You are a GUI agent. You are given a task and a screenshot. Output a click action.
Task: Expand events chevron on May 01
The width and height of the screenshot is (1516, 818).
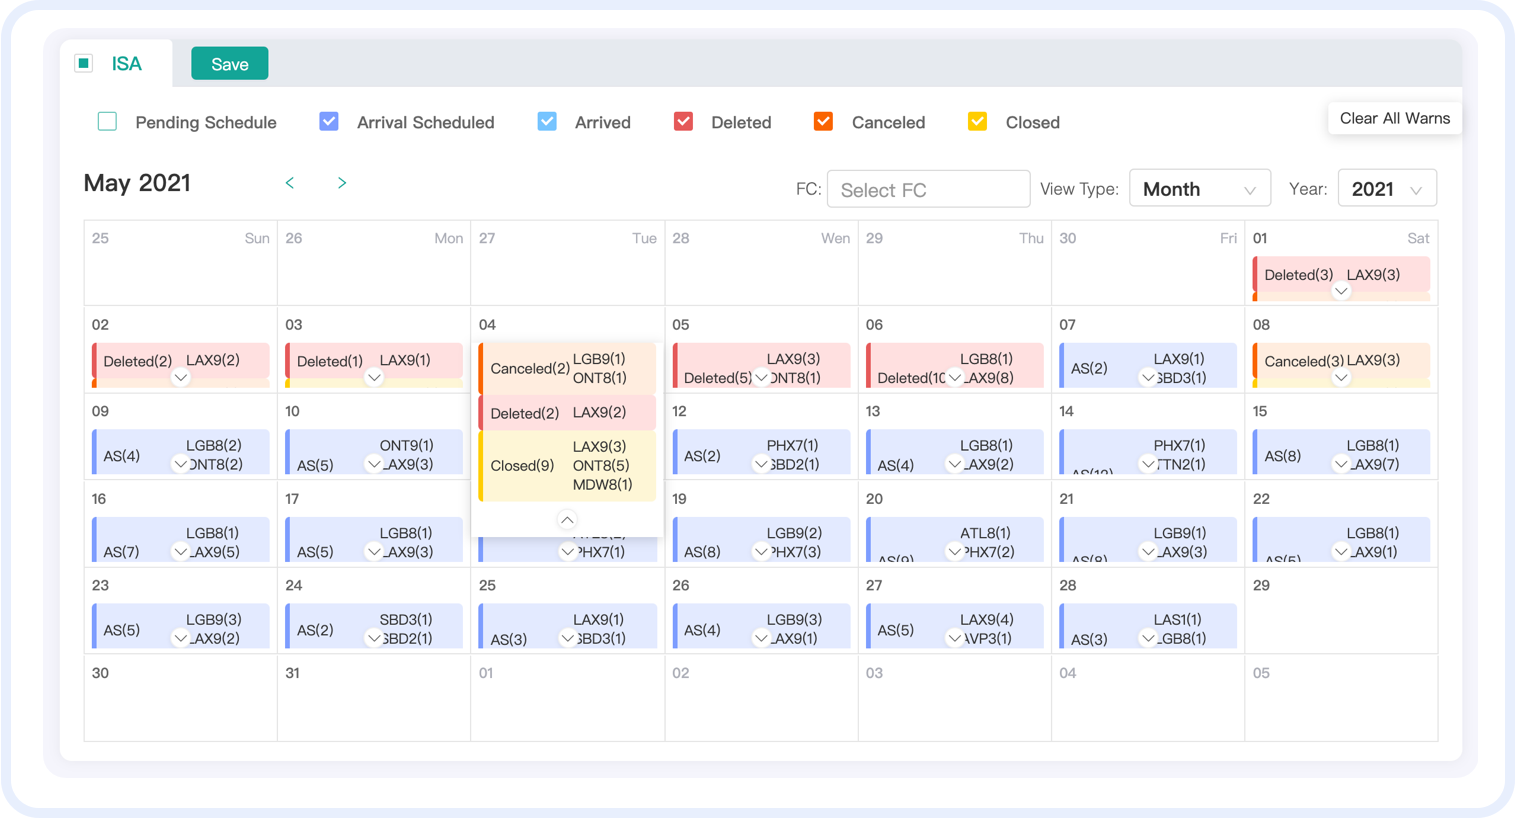click(x=1341, y=291)
